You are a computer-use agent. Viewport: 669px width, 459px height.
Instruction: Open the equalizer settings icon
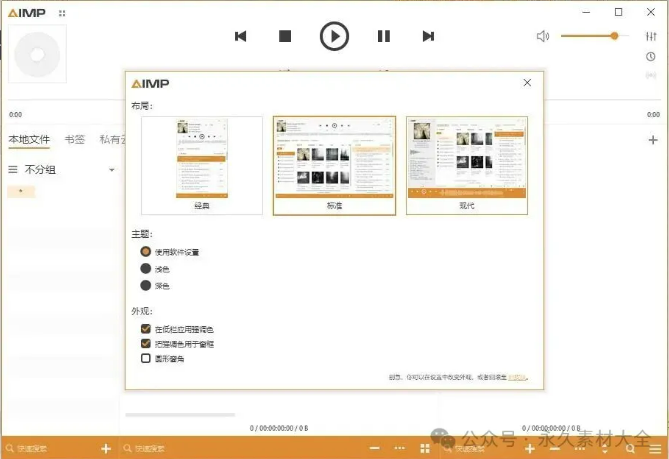[651, 36]
